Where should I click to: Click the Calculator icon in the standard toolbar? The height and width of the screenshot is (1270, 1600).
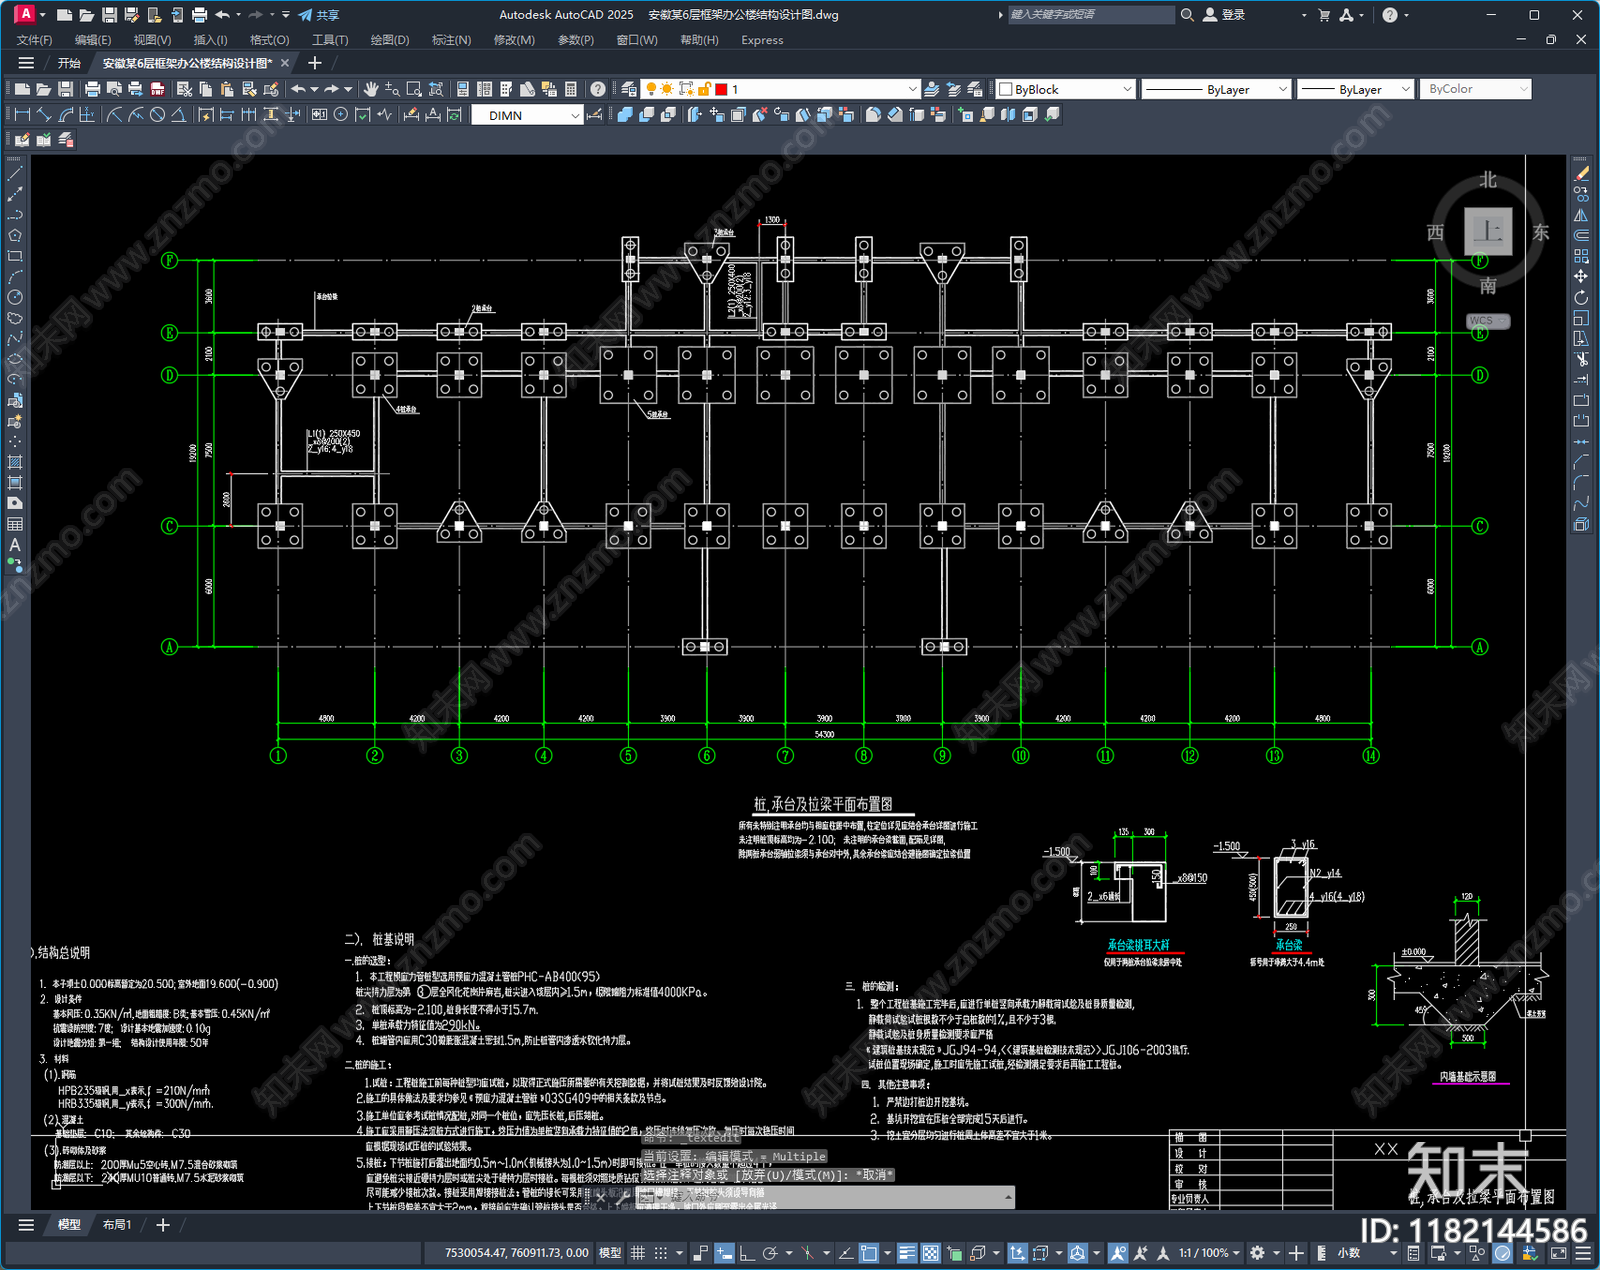tap(571, 89)
